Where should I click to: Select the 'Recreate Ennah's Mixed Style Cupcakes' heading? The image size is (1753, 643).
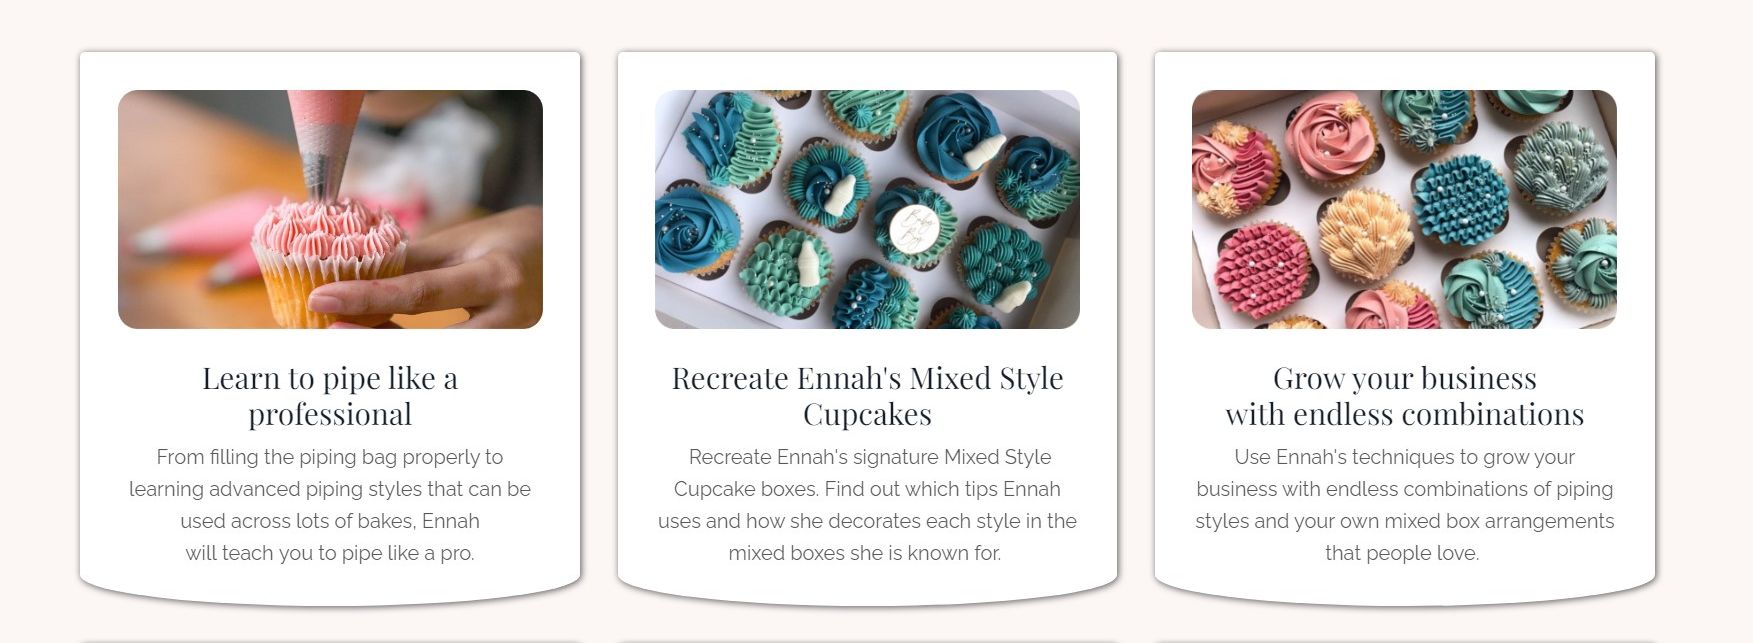click(x=867, y=396)
